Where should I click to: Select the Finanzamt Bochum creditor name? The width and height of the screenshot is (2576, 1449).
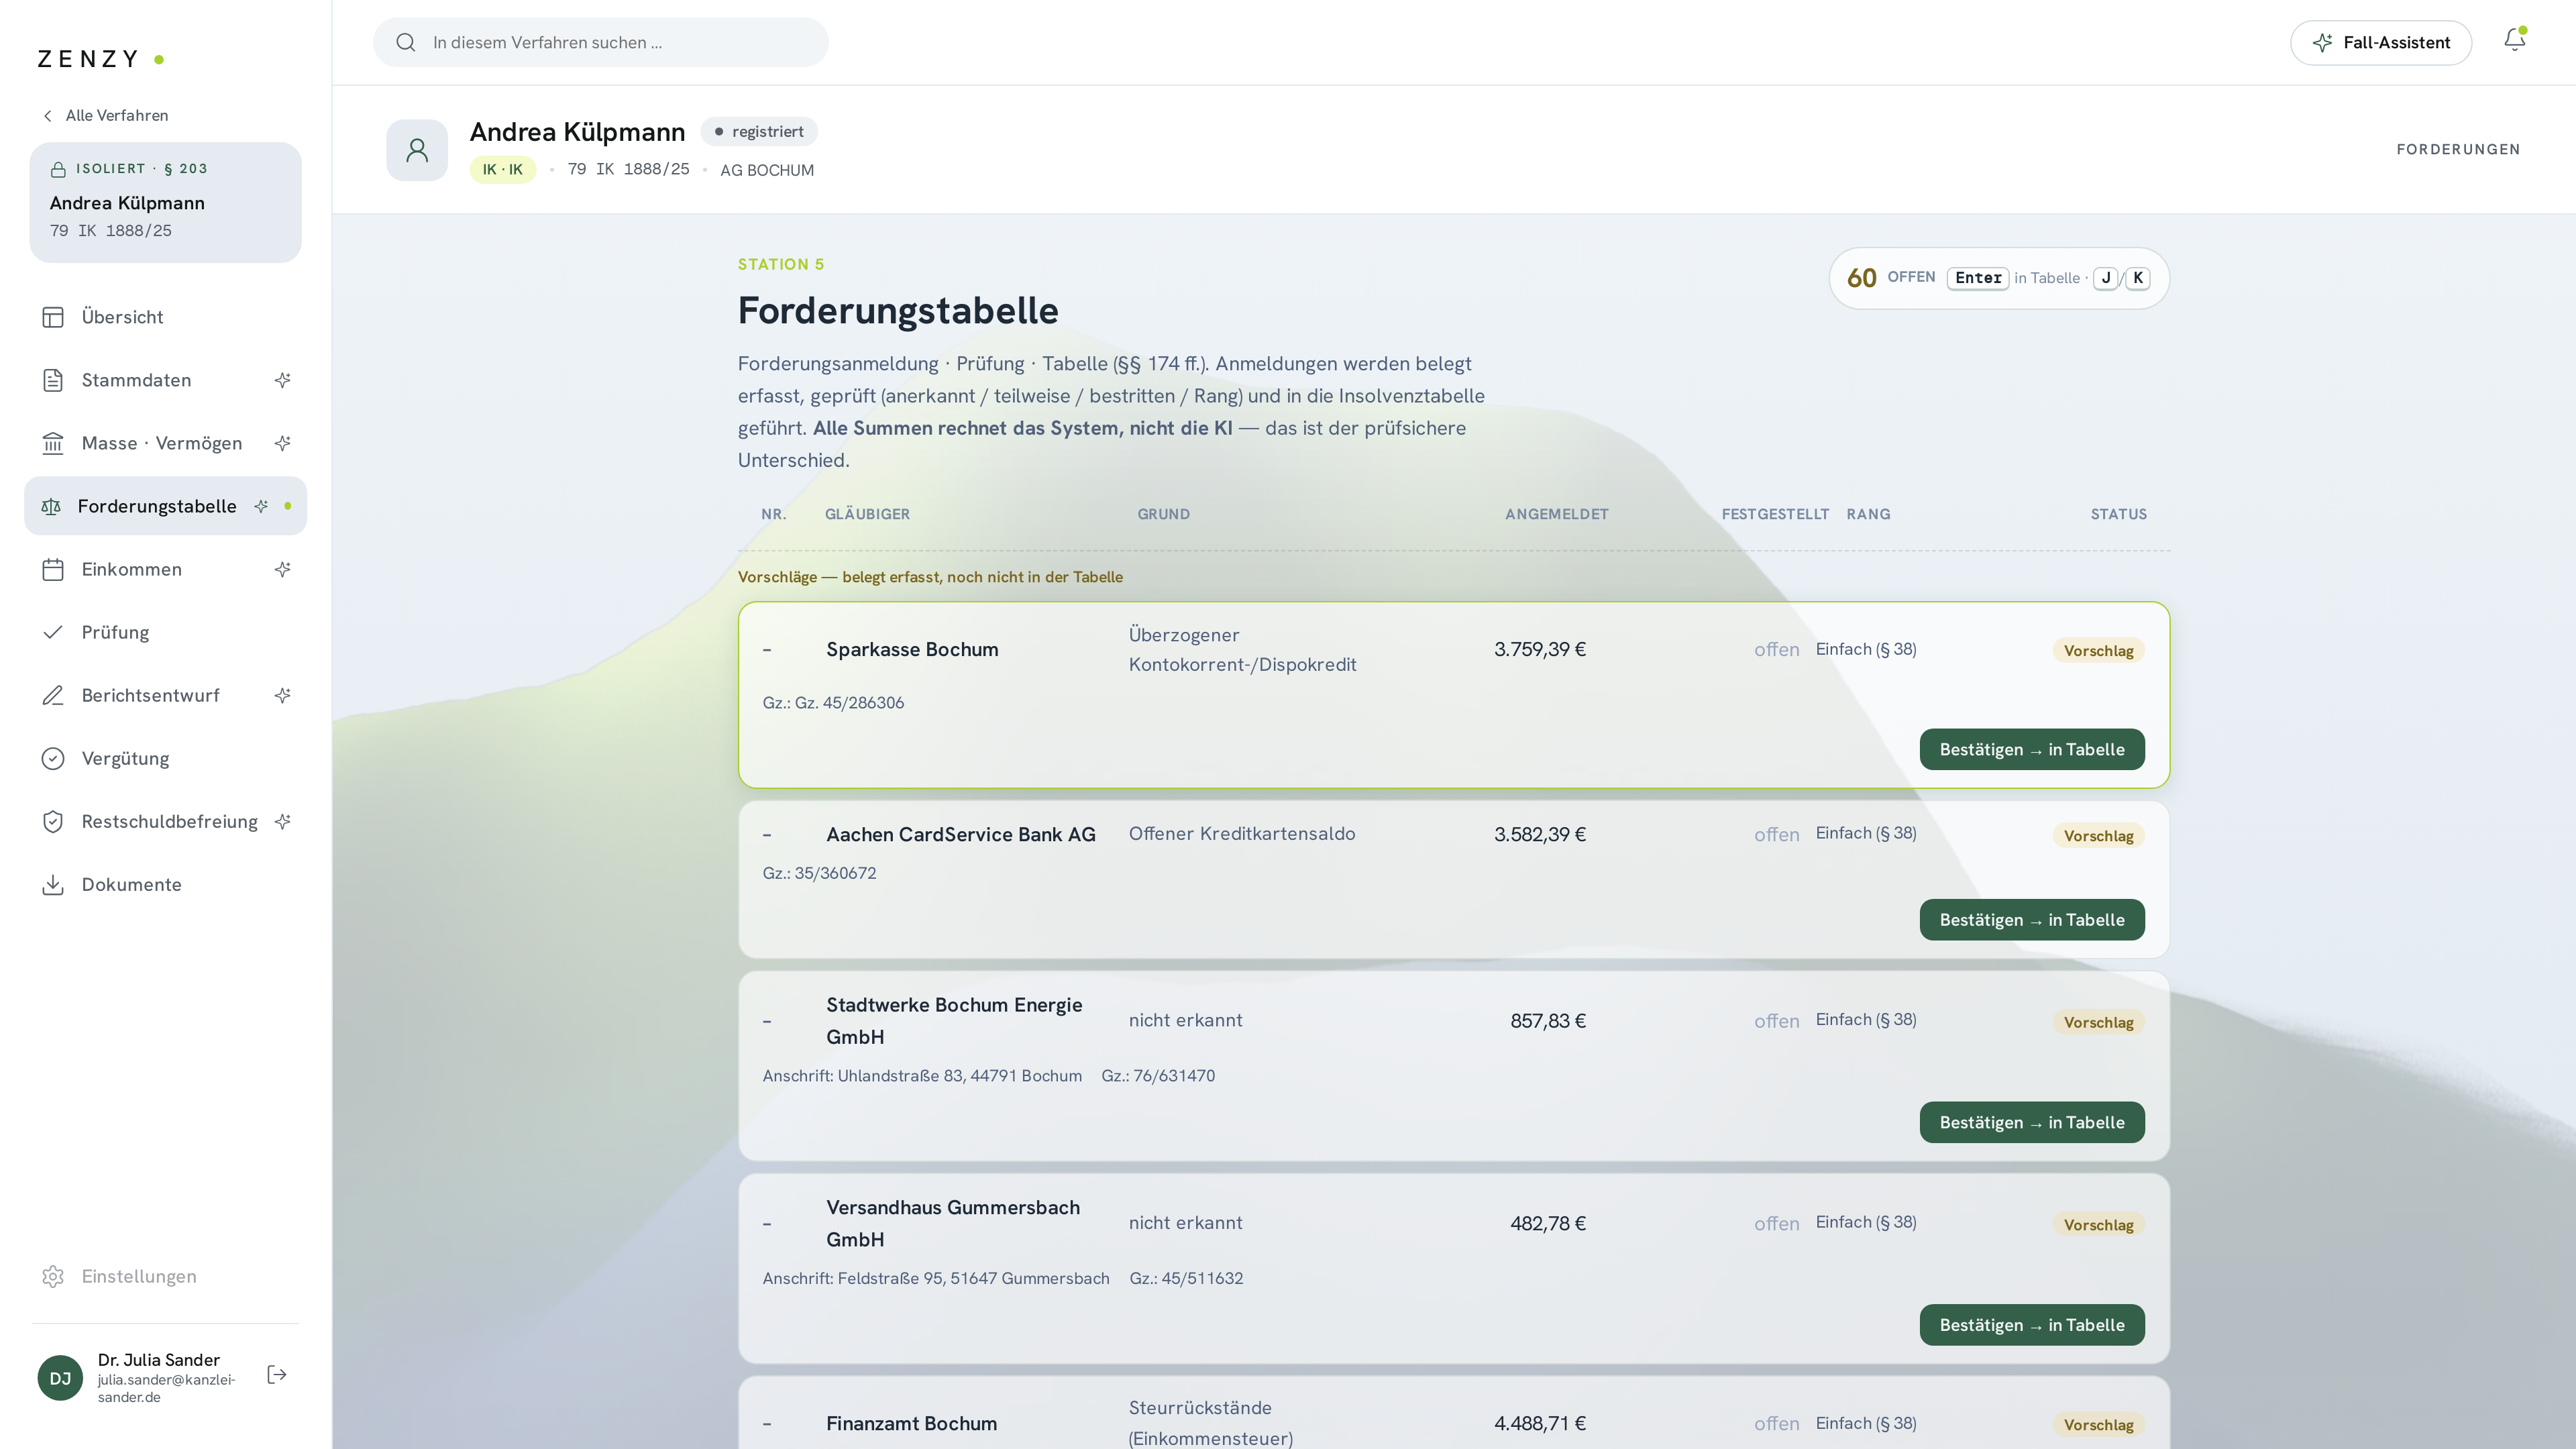911,1423
